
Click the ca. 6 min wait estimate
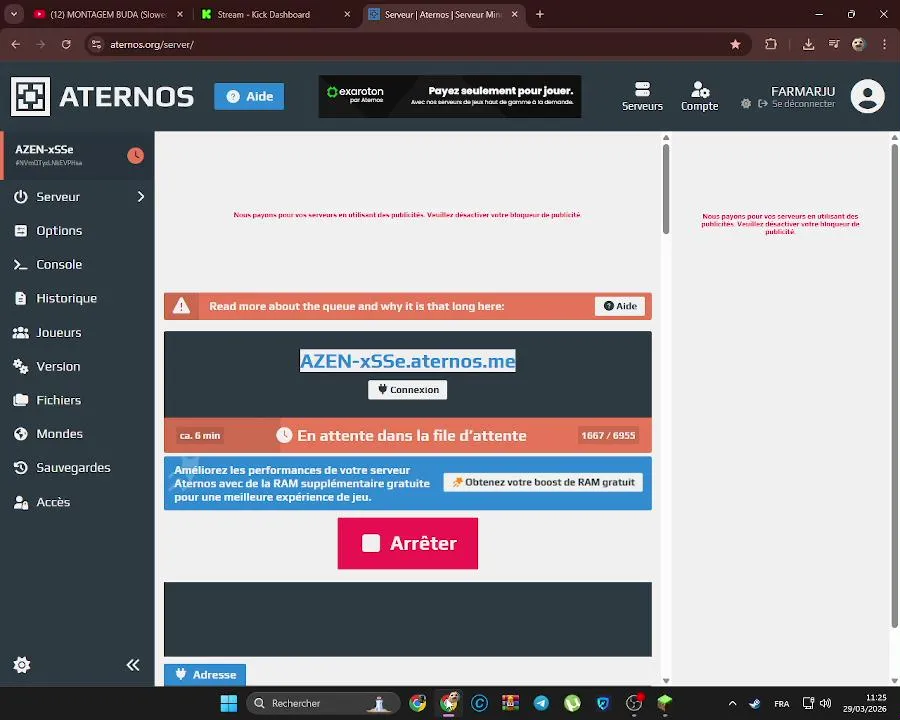click(x=200, y=436)
